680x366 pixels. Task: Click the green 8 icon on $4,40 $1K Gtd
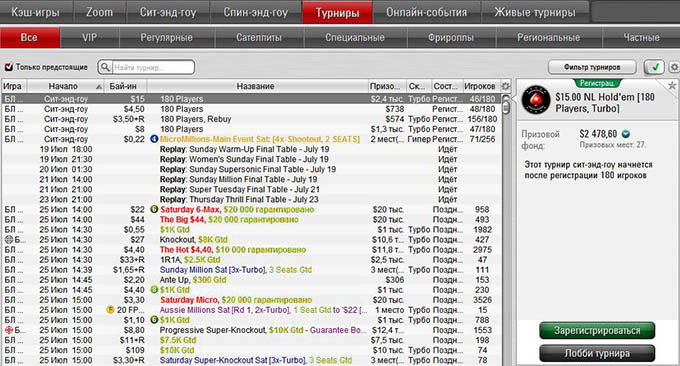(154, 290)
